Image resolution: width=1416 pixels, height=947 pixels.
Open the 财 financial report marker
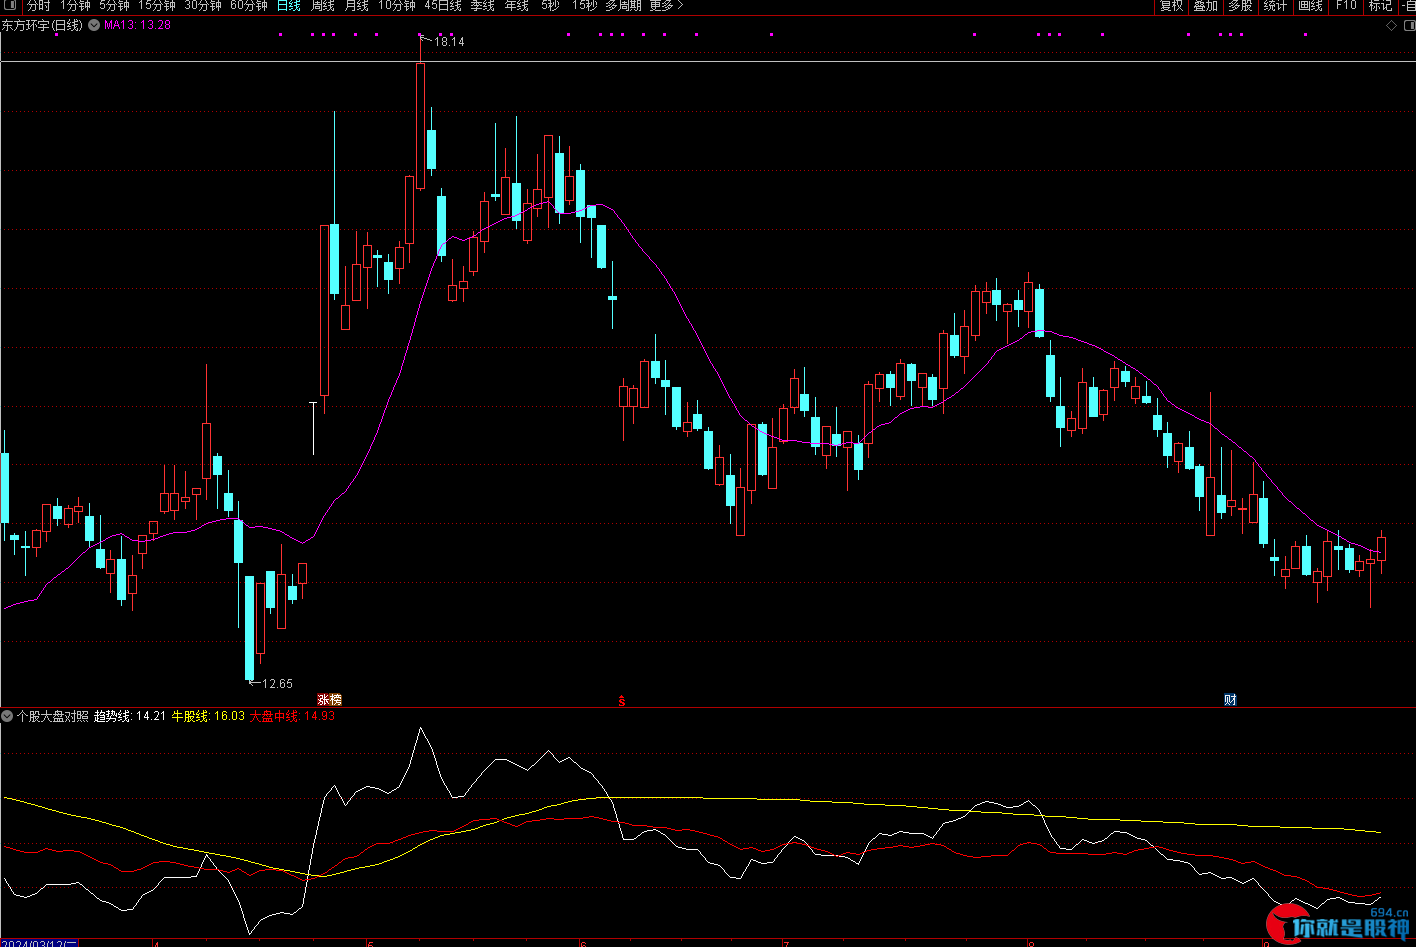(x=1230, y=700)
